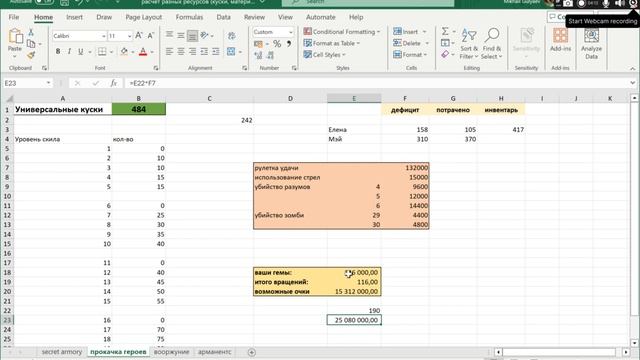Open Conditional Formatting menu
The image size is (640, 360).
point(342,32)
